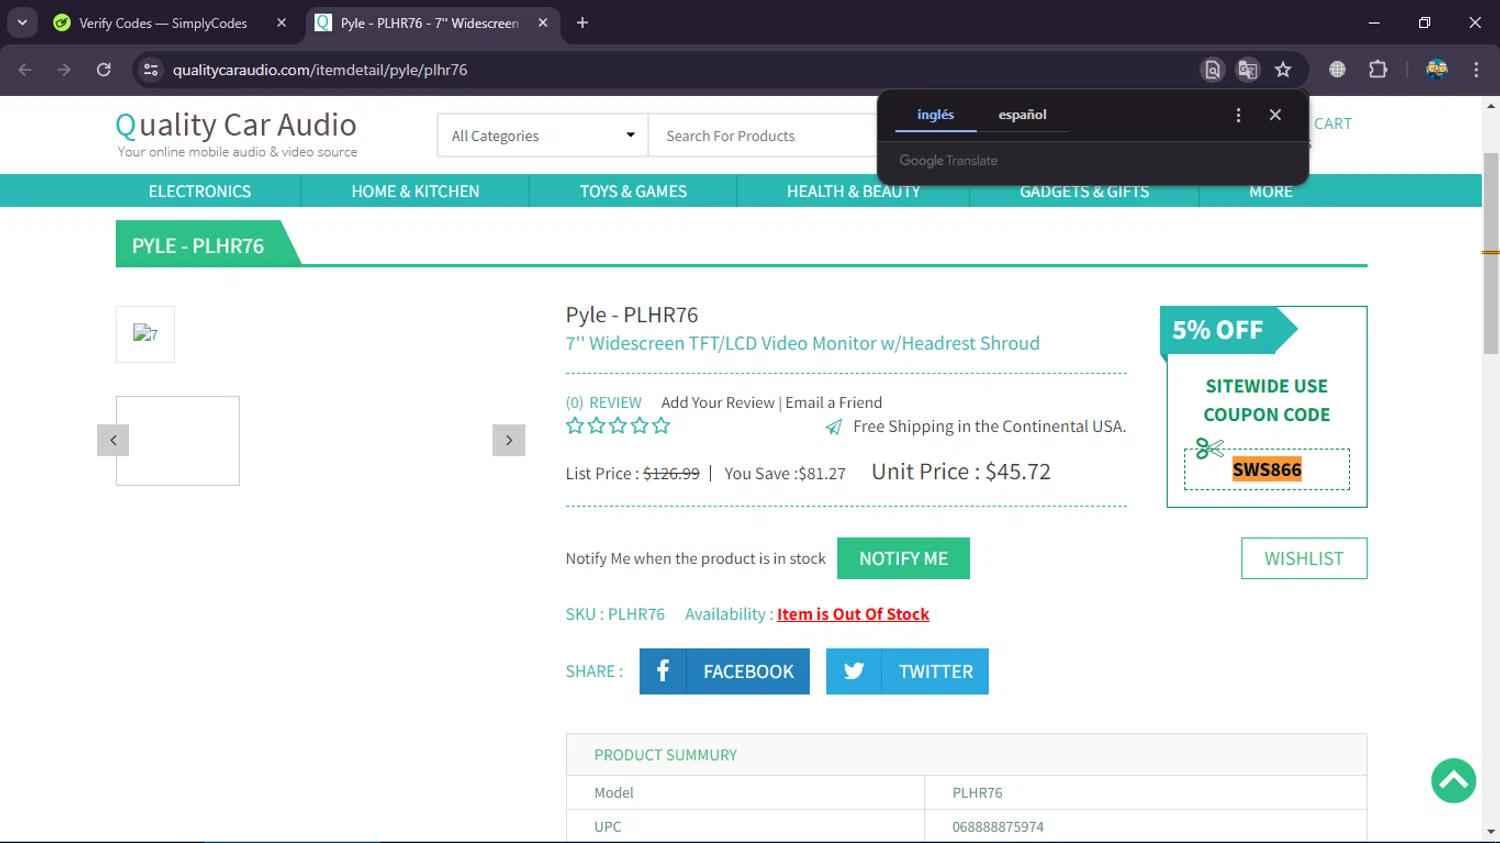The height and width of the screenshot is (843, 1500).
Task: Click the Unit Price $45.72 text
Action: [961, 472]
